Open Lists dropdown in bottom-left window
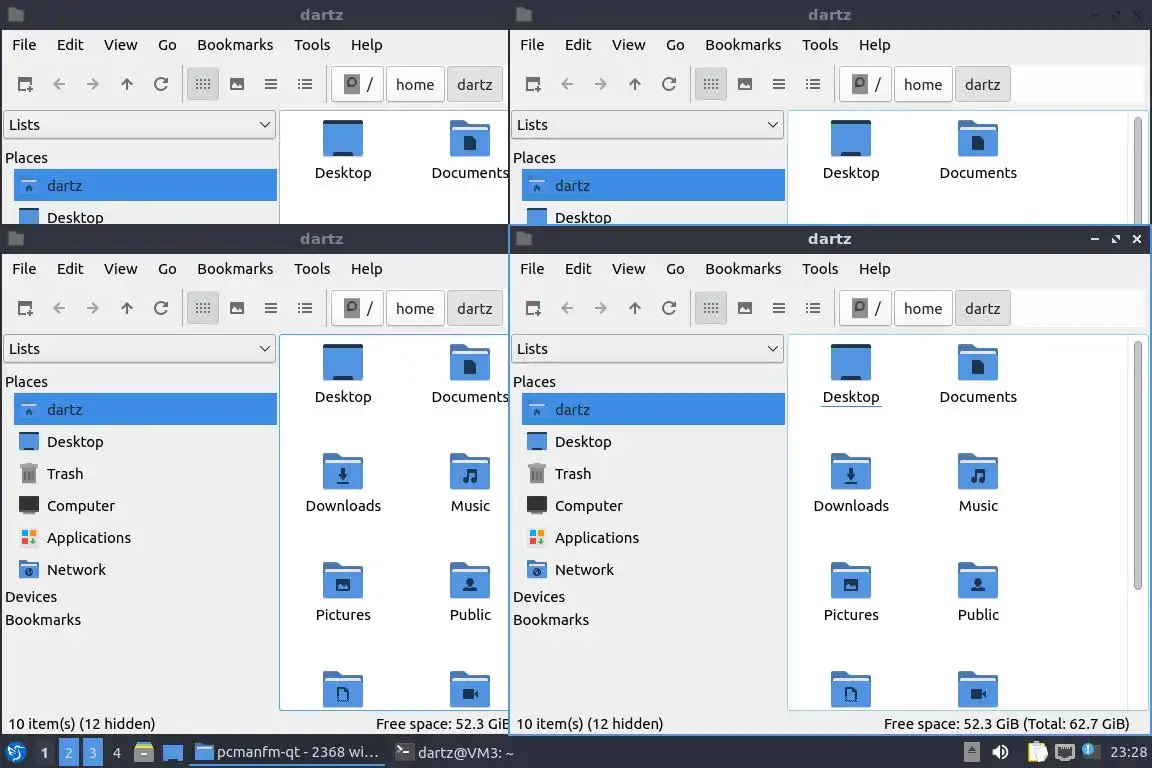 (140, 348)
